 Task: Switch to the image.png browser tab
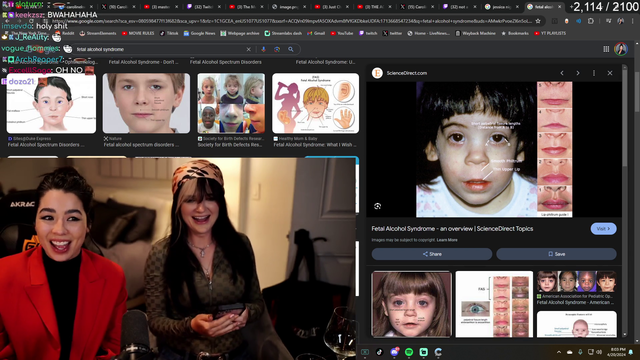coord(289,7)
